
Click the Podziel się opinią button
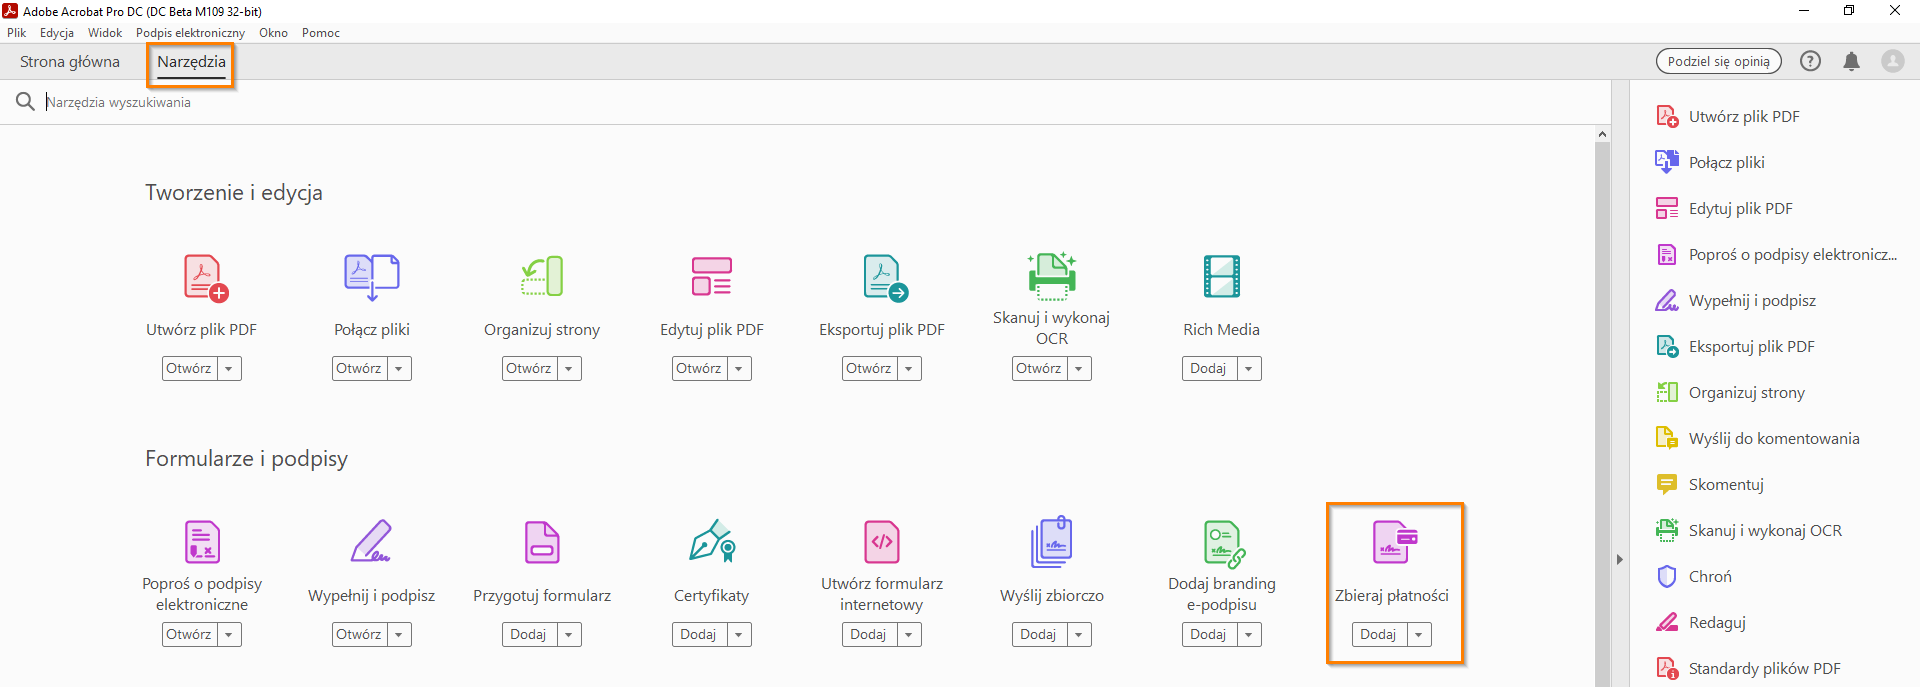(x=1719, y=61)
